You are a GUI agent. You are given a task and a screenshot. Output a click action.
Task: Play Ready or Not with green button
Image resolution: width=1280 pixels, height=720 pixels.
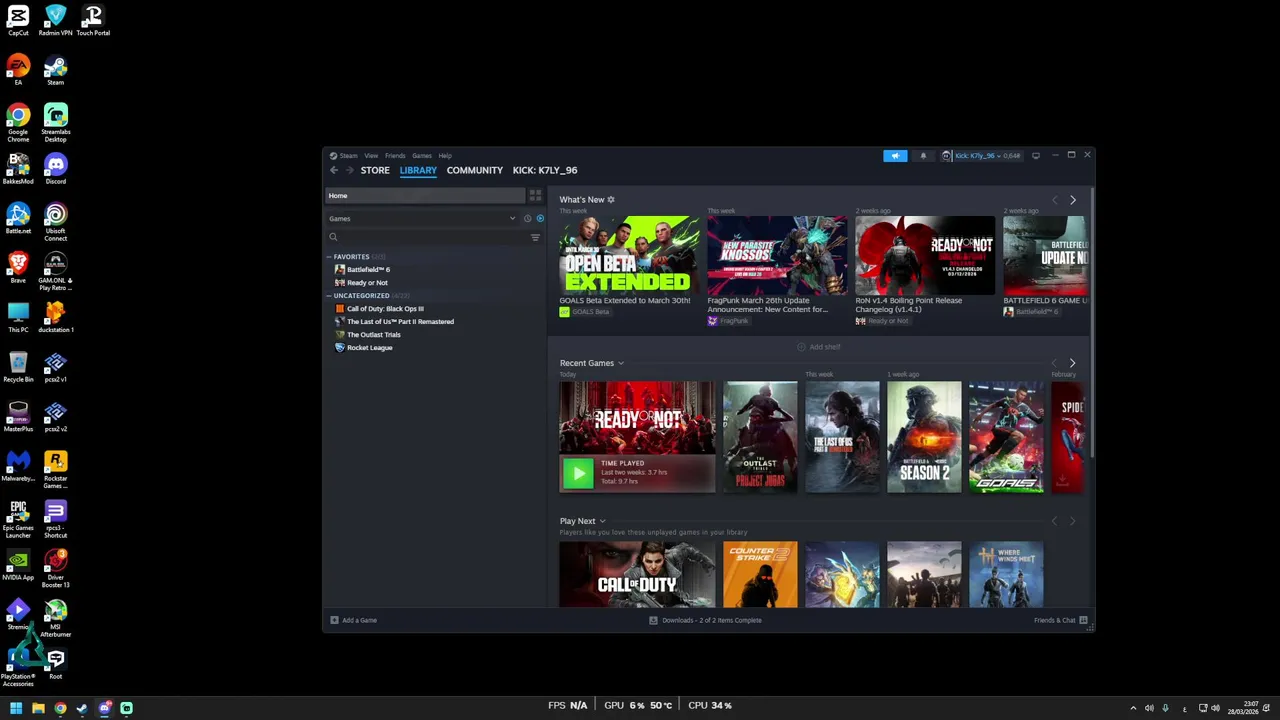pyautogui.click(x=578, y=473)
